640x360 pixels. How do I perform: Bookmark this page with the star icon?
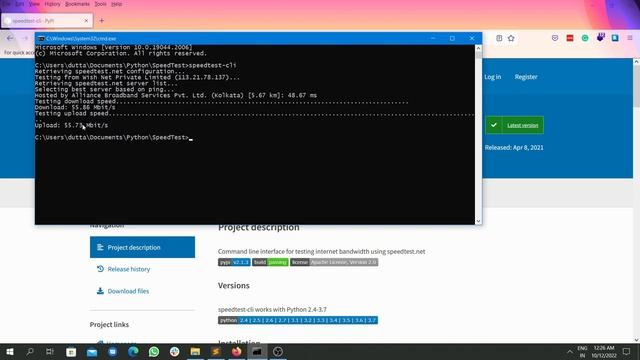(511, 38)
